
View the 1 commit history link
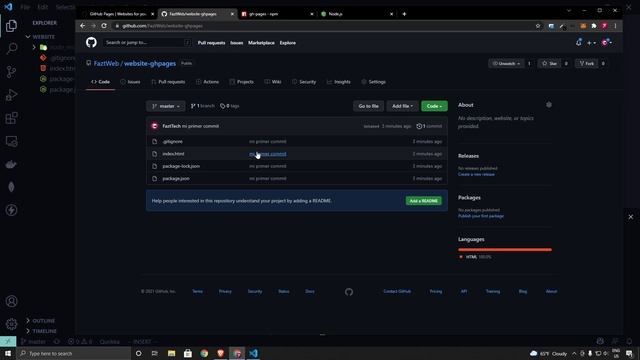pyautogui.click(x=429, y=126)
